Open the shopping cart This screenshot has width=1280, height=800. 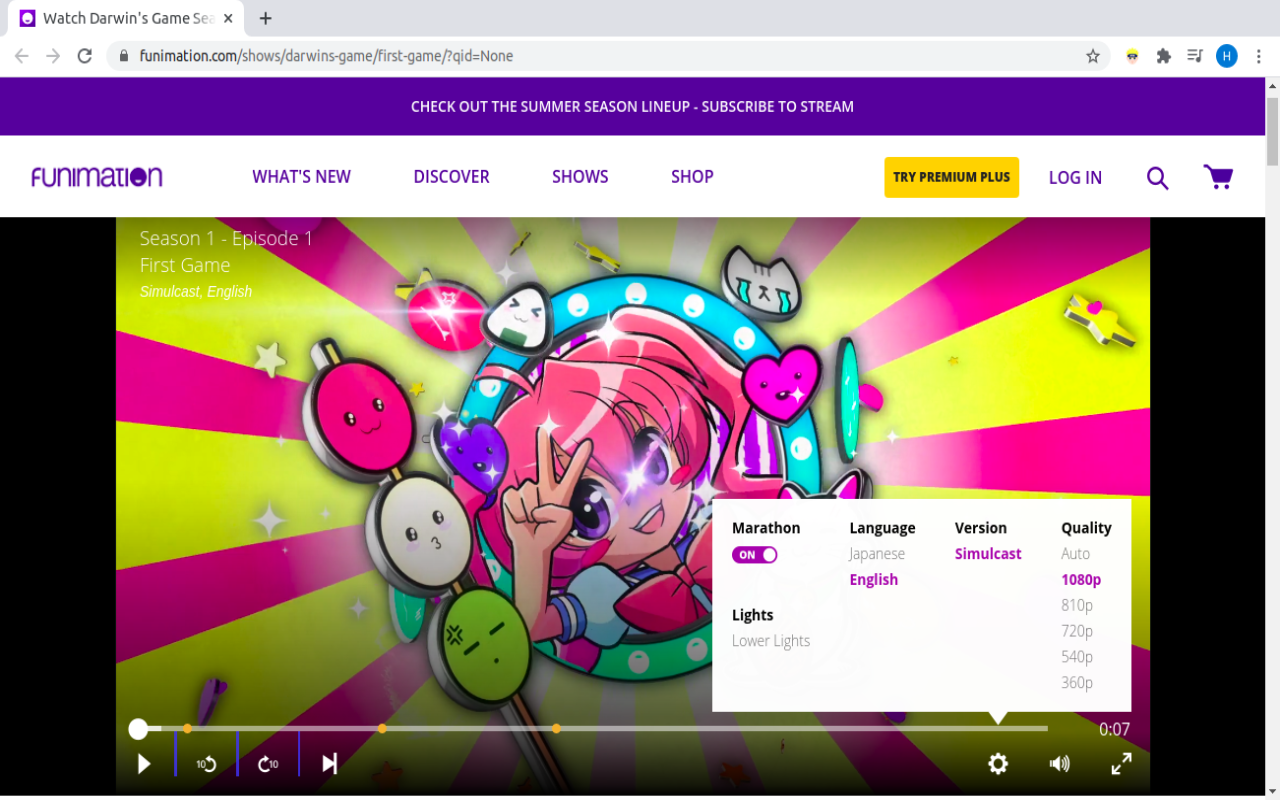point(1218,176)
